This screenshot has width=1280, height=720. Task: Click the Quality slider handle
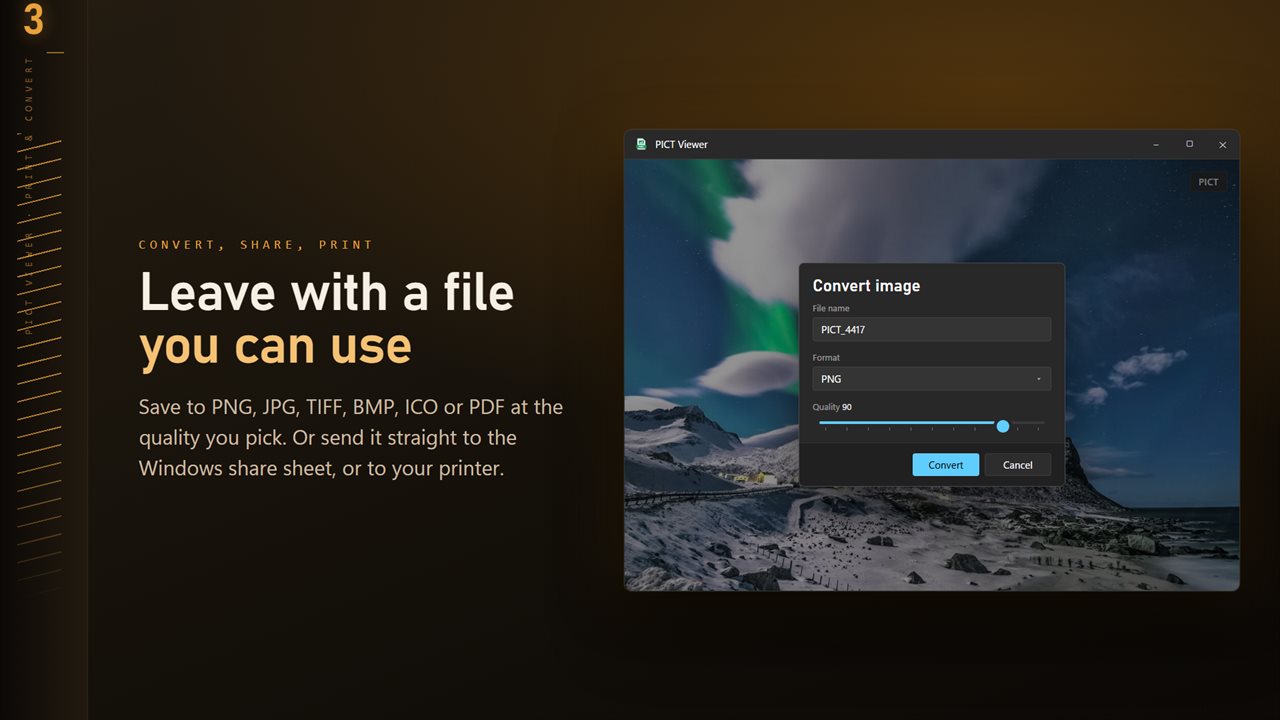pyautogui.click(x=1003, y=426)
